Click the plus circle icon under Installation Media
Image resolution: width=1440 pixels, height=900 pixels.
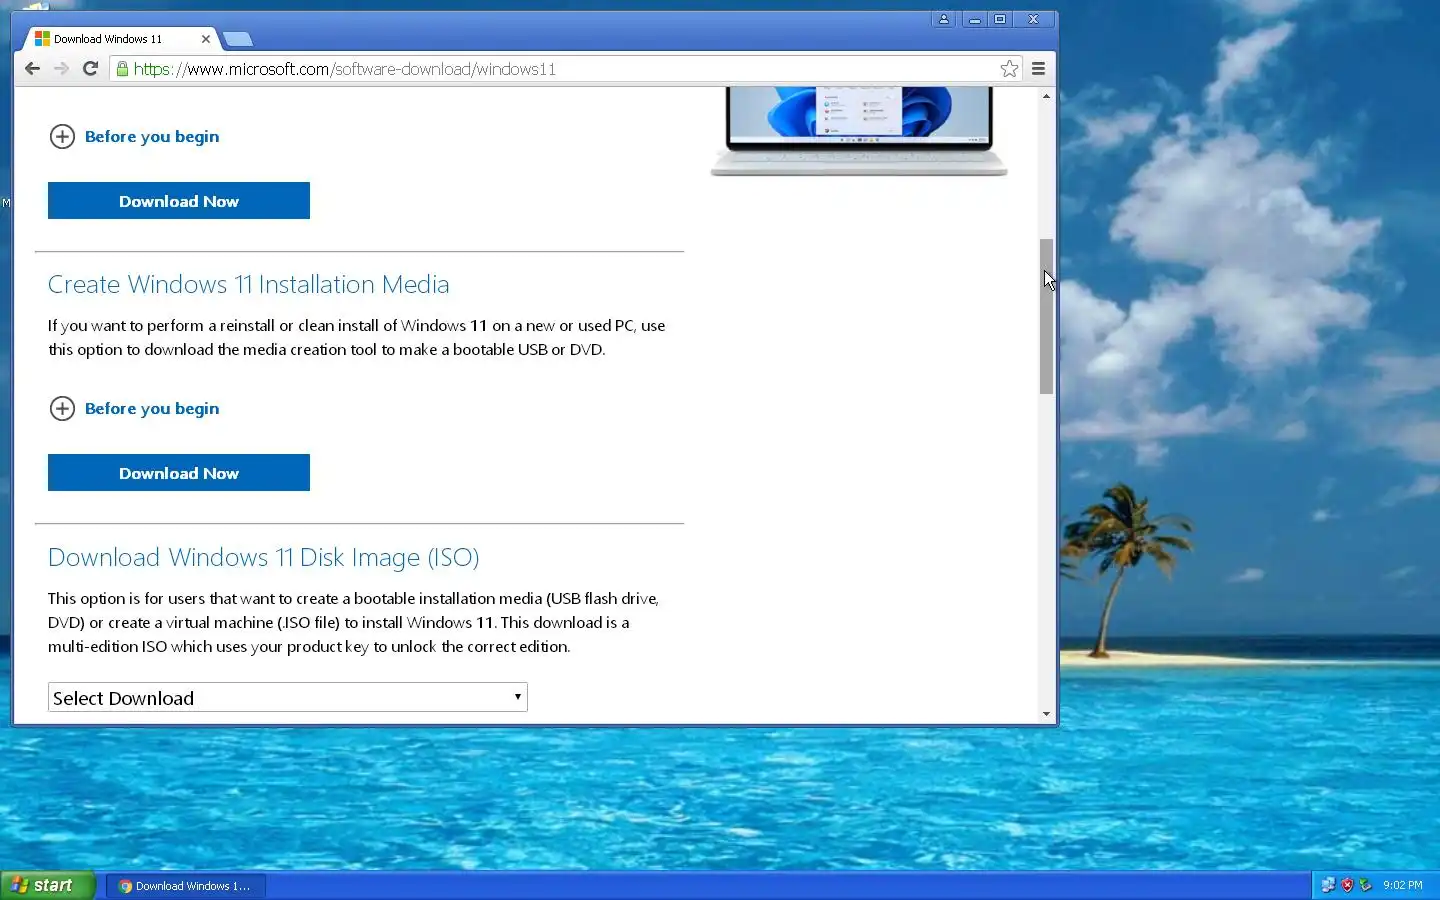click(x=62, y=409)
